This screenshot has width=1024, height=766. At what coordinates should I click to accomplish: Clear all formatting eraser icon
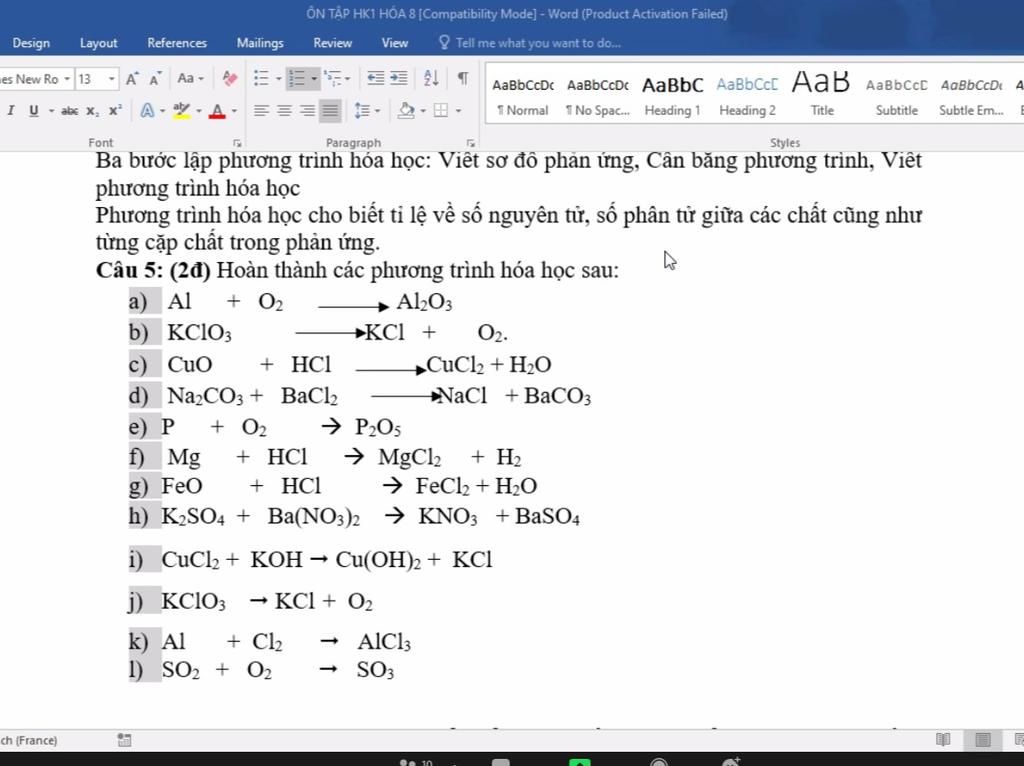[229, 78]
